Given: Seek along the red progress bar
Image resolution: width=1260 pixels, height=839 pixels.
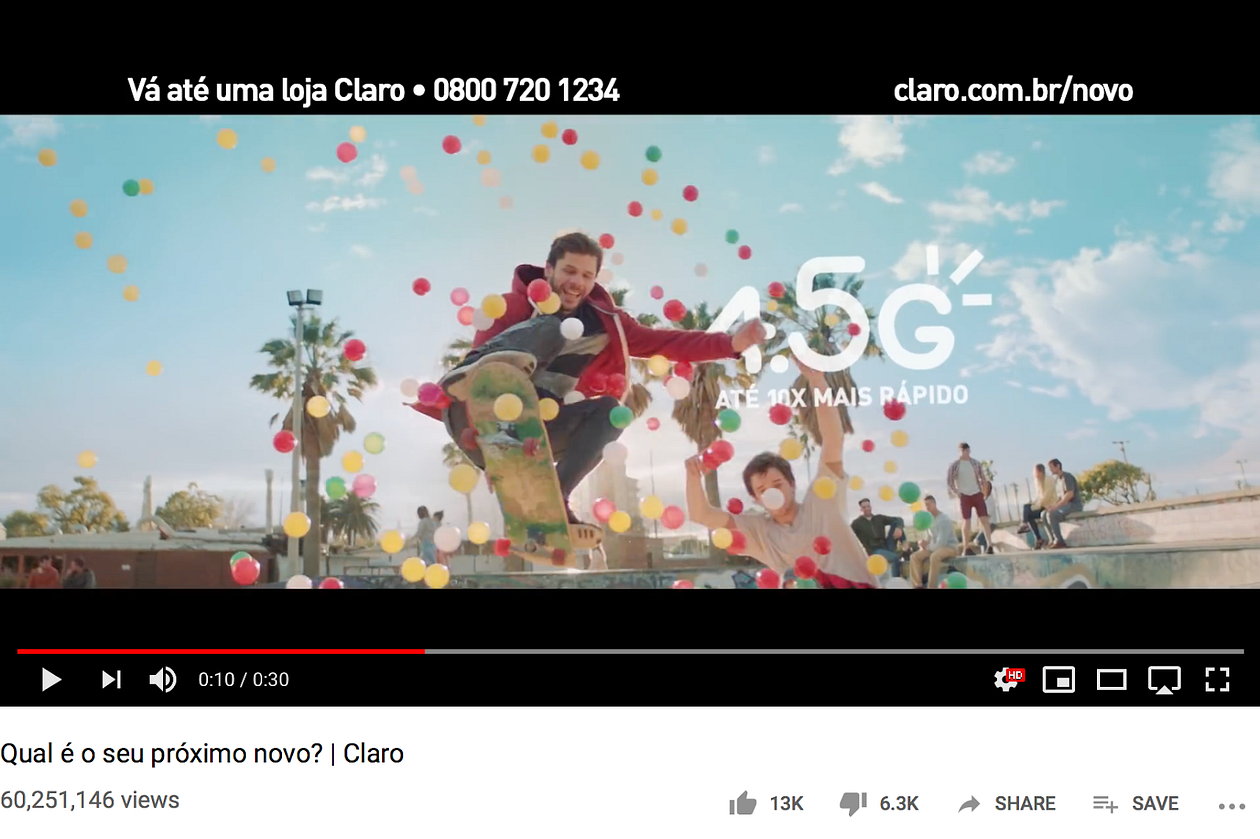Looking at the screenshot, I should pos(221,651).
